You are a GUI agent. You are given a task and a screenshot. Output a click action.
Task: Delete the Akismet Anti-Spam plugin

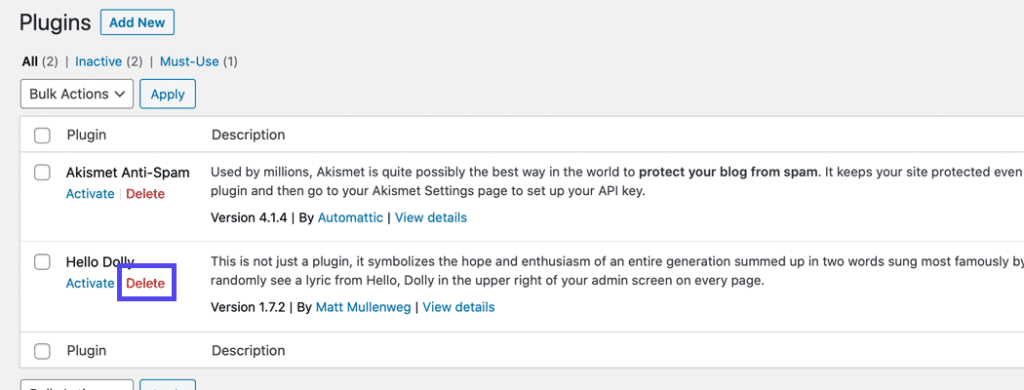[146, 194]
